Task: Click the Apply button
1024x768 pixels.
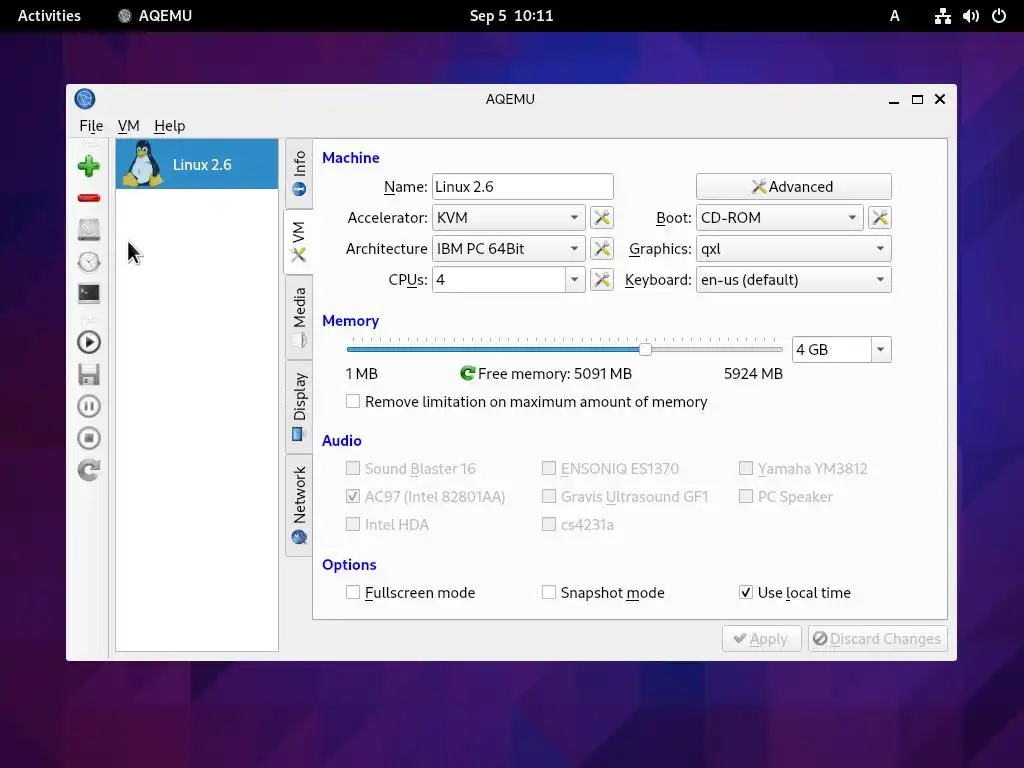Action: coord(761,638)
